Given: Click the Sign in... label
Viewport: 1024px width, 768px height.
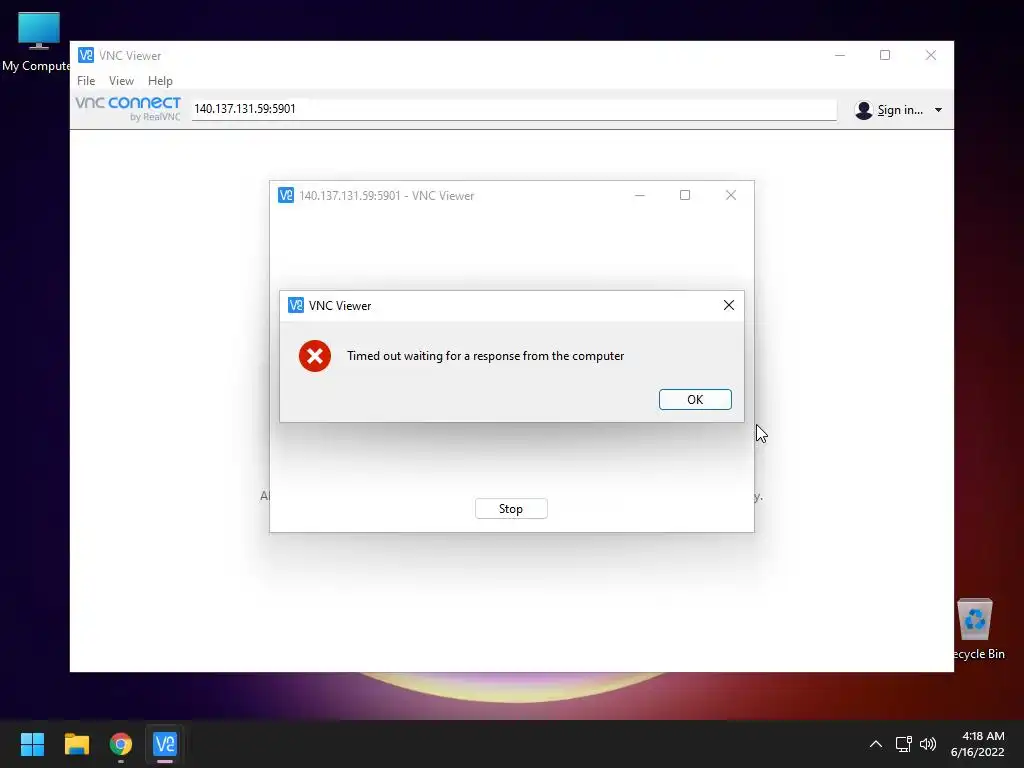Looking at the screenshot, I should (900, 110).
